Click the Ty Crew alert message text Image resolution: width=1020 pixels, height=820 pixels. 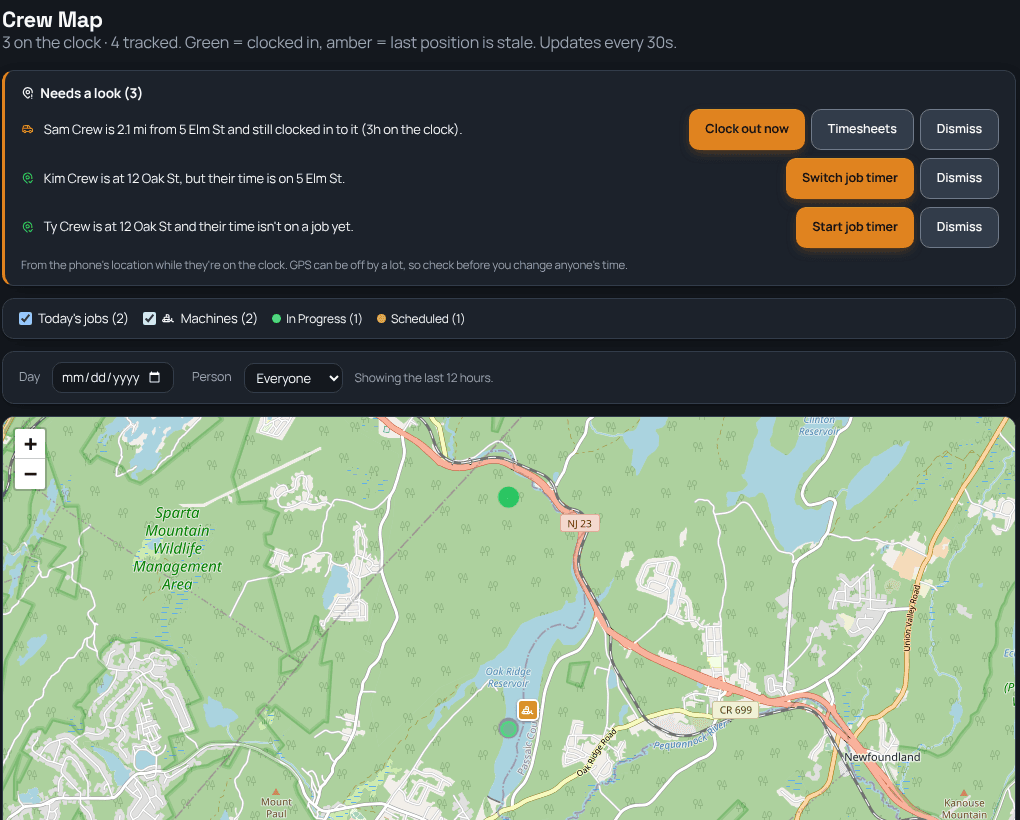coord(198,227)
